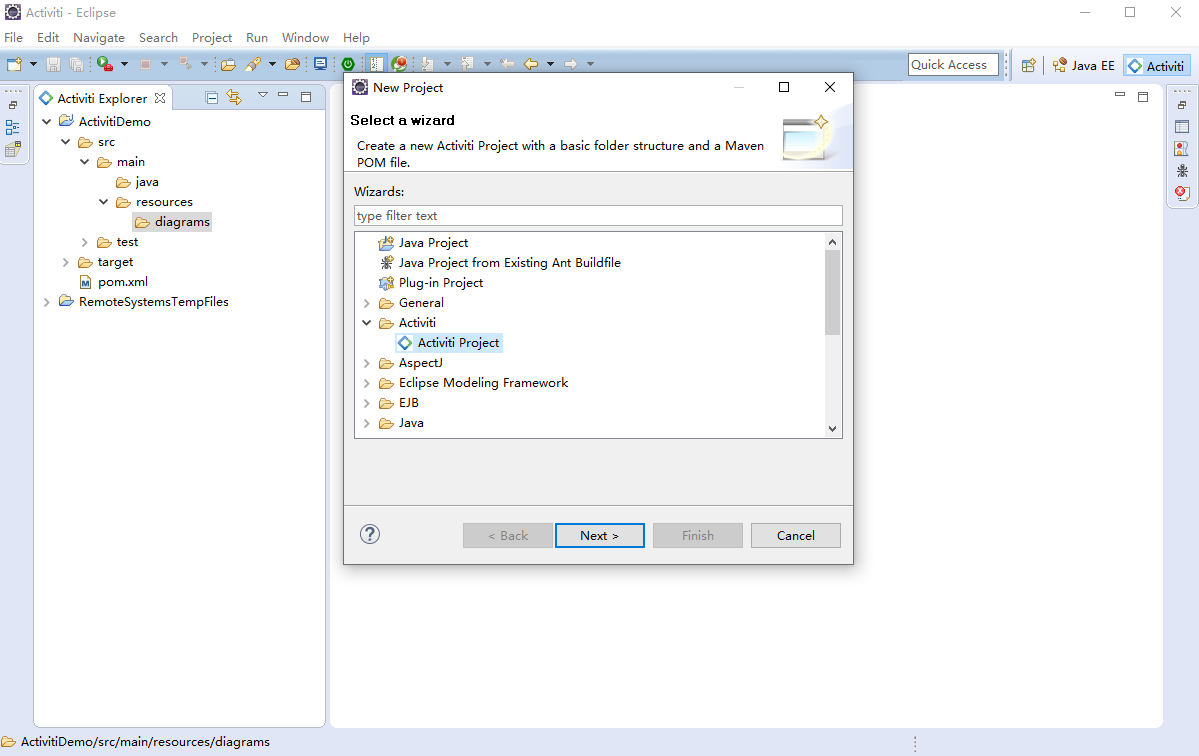Close the Activiti Explorer tab via X
The height and width of the screenshot is (756, 1199).
160,98
